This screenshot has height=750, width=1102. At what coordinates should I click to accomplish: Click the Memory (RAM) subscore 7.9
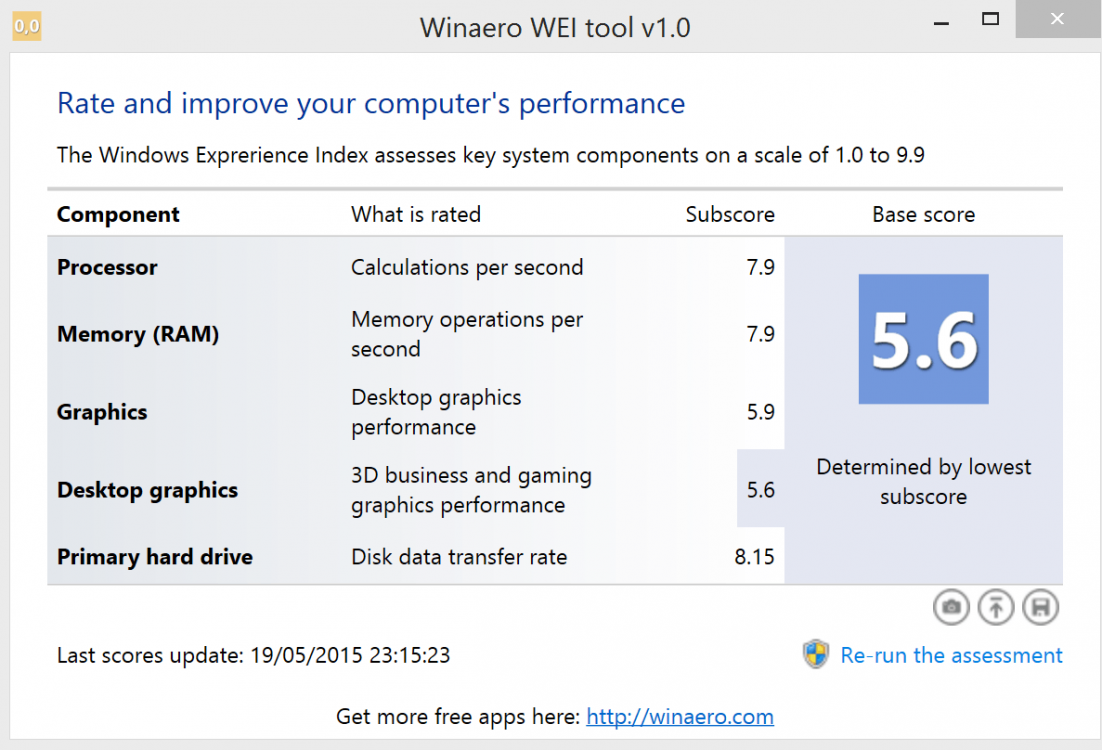760,334
